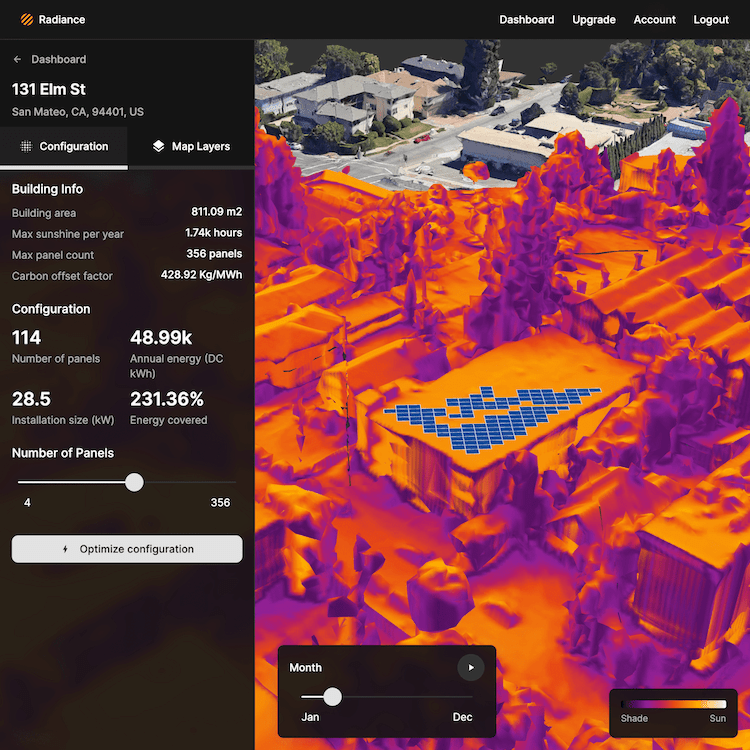Switch to the Configuration tab
This screenshot has width=750, height=750.
point(64,146)
